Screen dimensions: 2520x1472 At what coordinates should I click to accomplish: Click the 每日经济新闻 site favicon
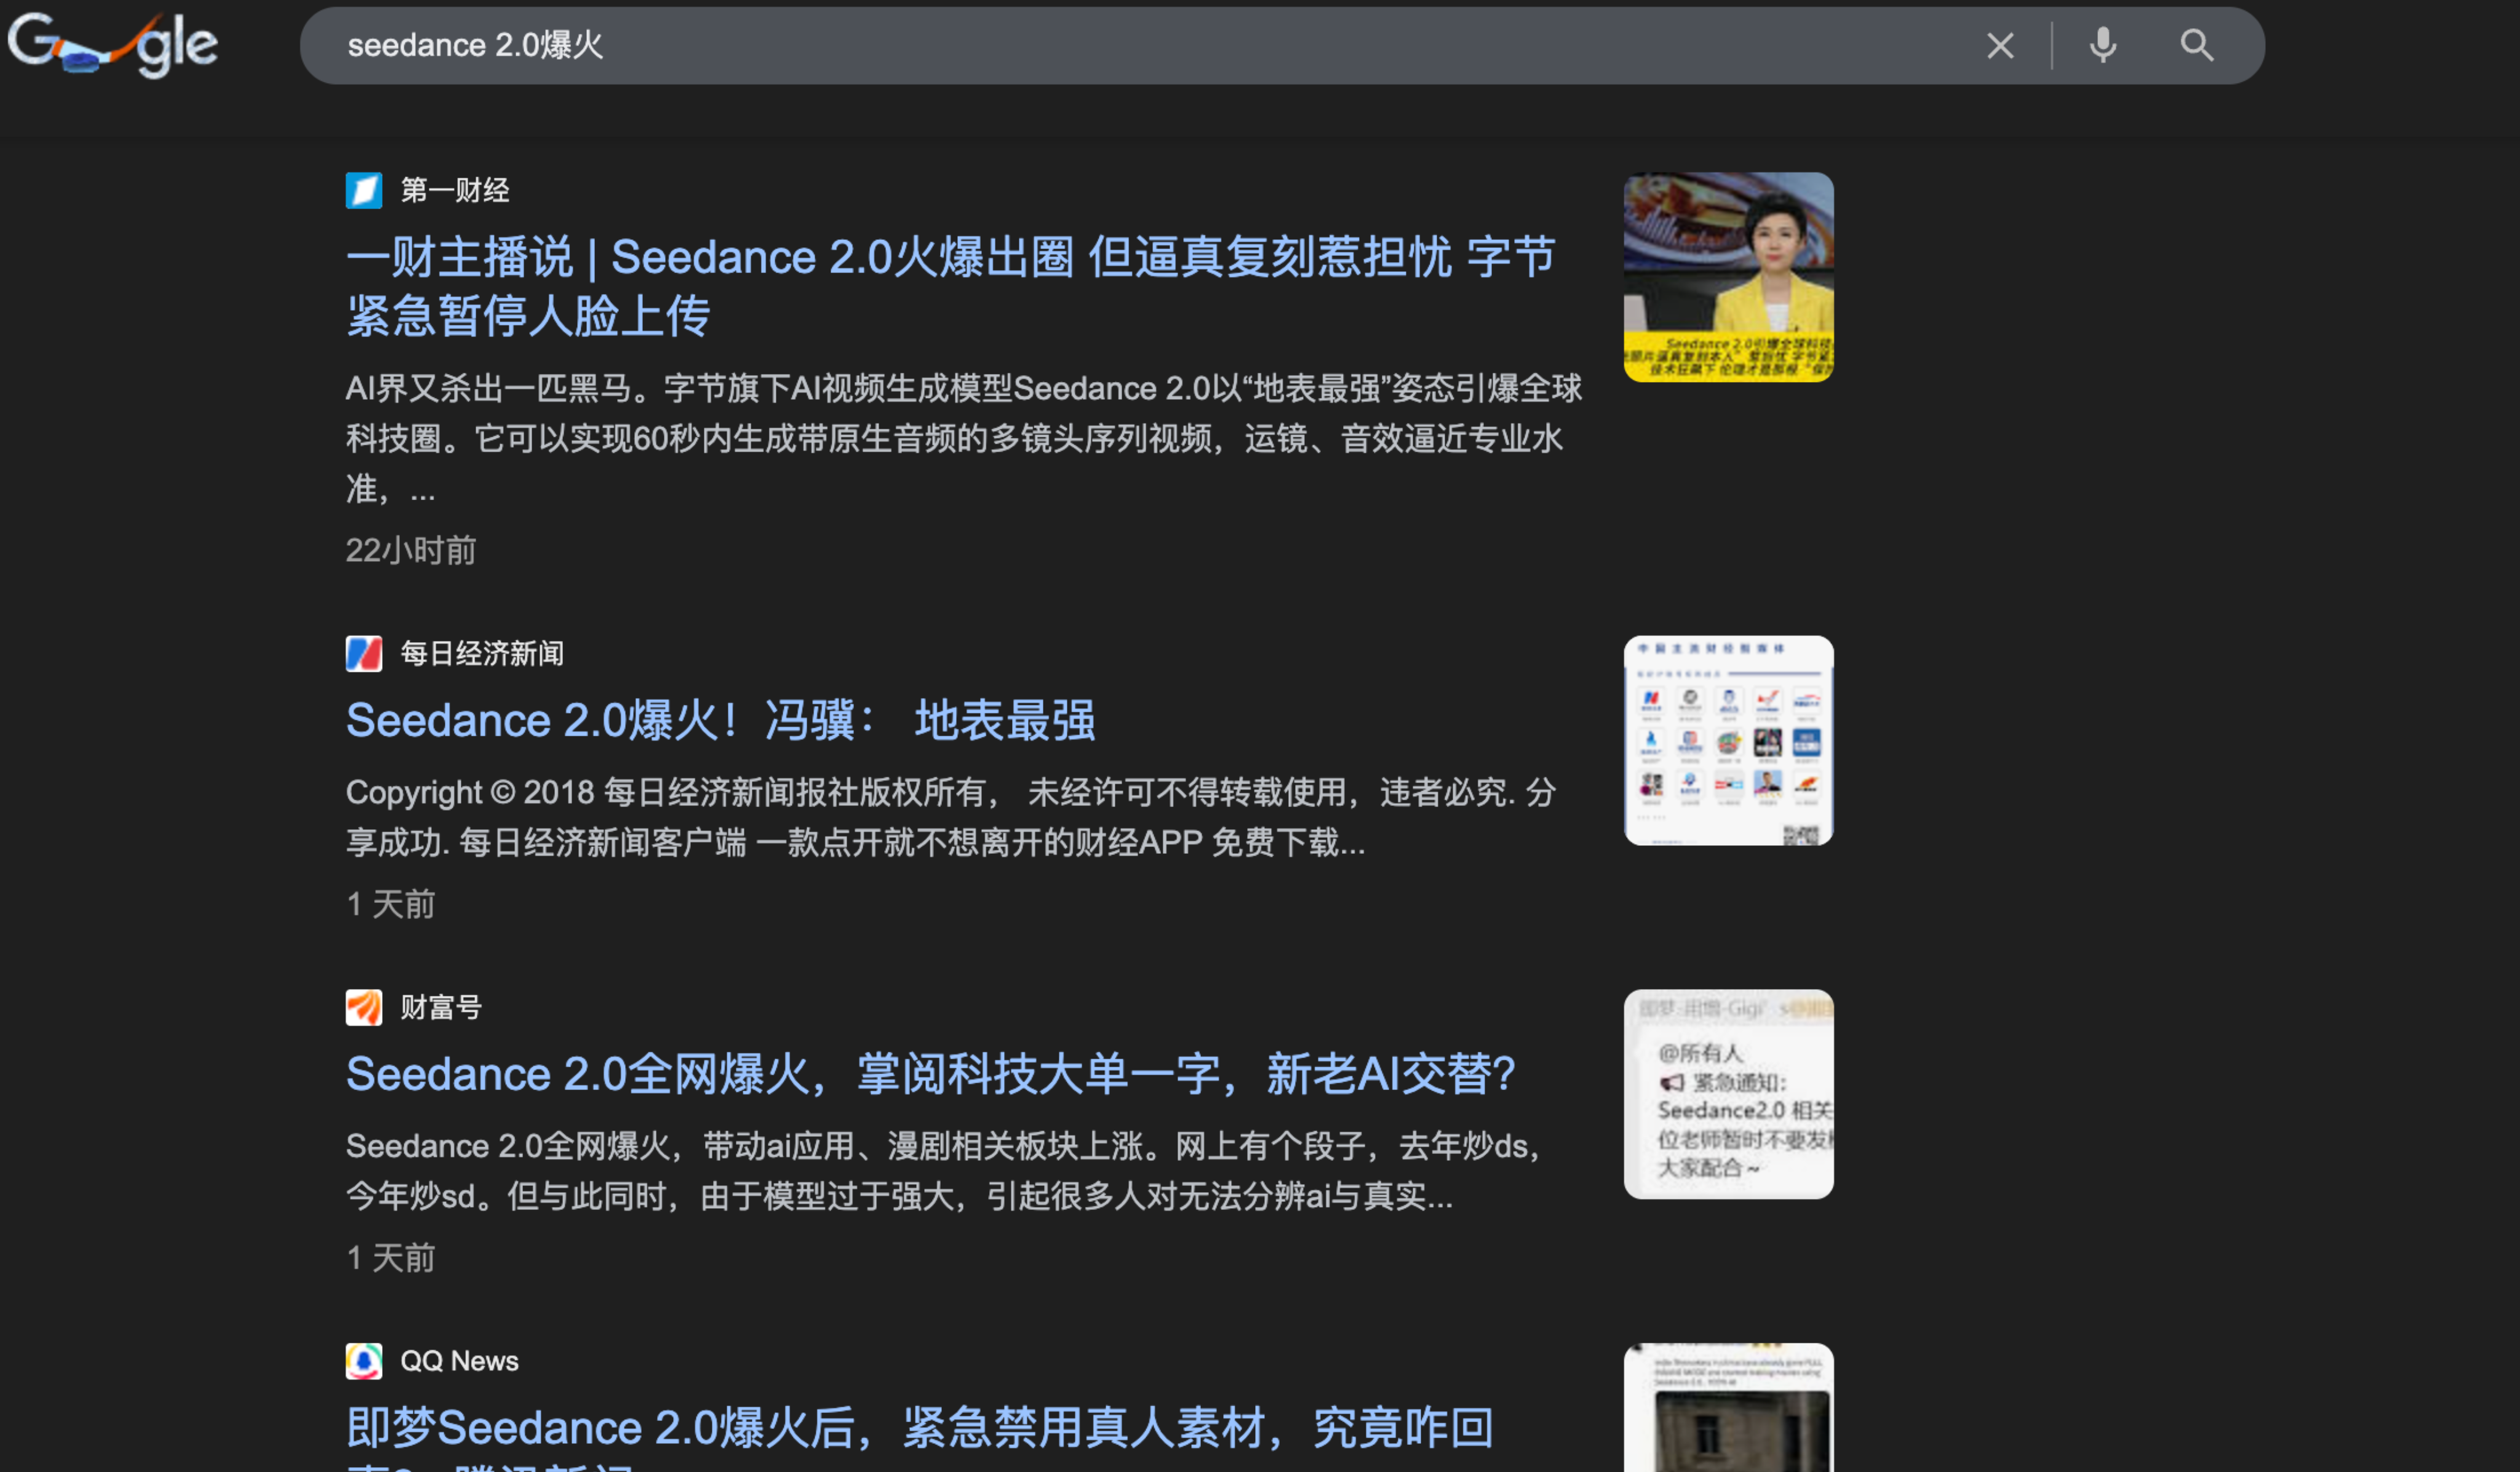click(364, 654)
